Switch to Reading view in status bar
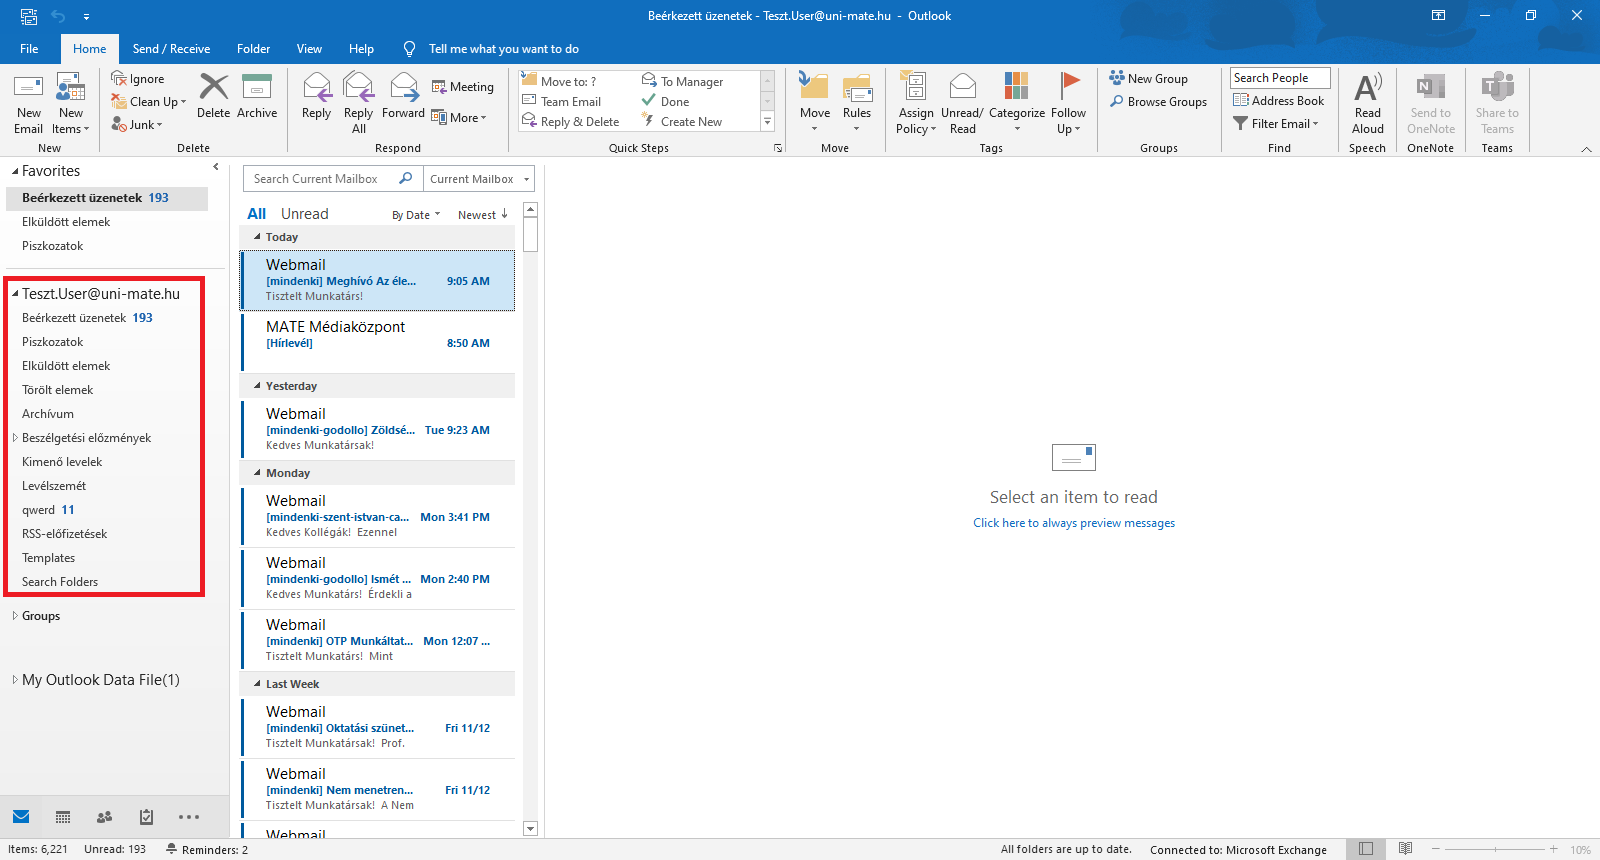 [x=1405, y=849]
